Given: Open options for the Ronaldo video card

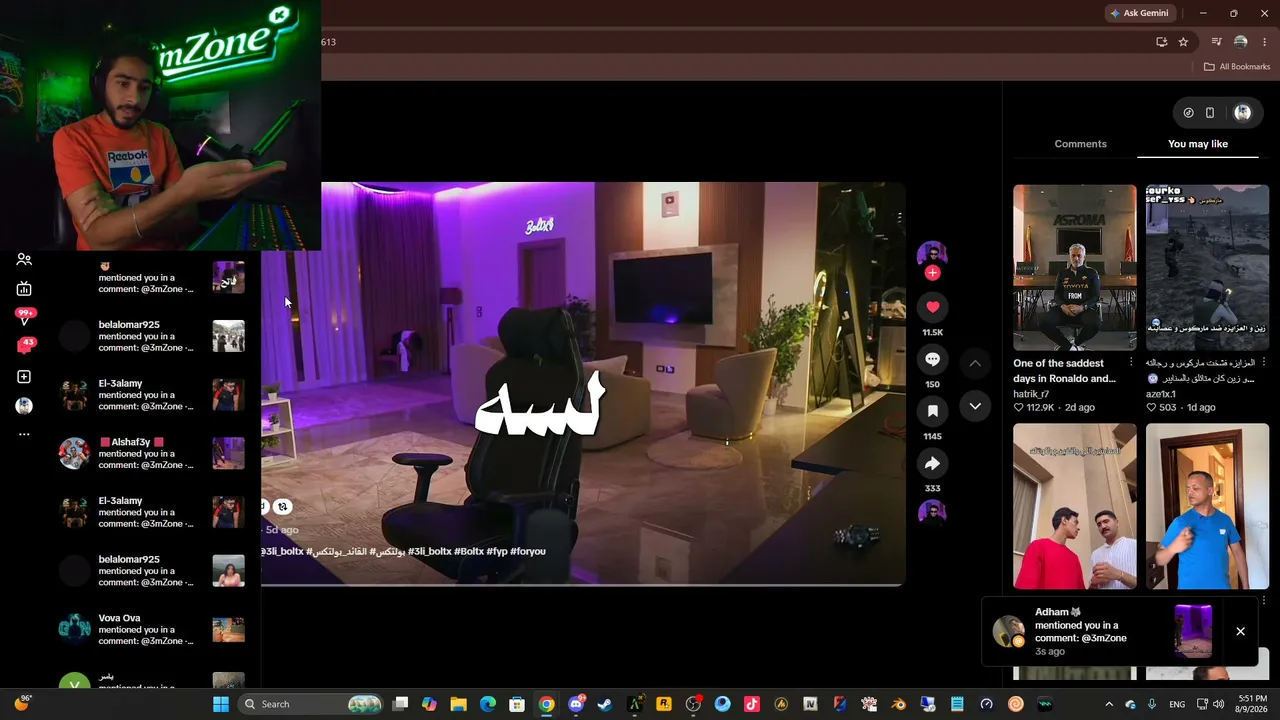Looking at the screenshot, I should coord(1131,362).
